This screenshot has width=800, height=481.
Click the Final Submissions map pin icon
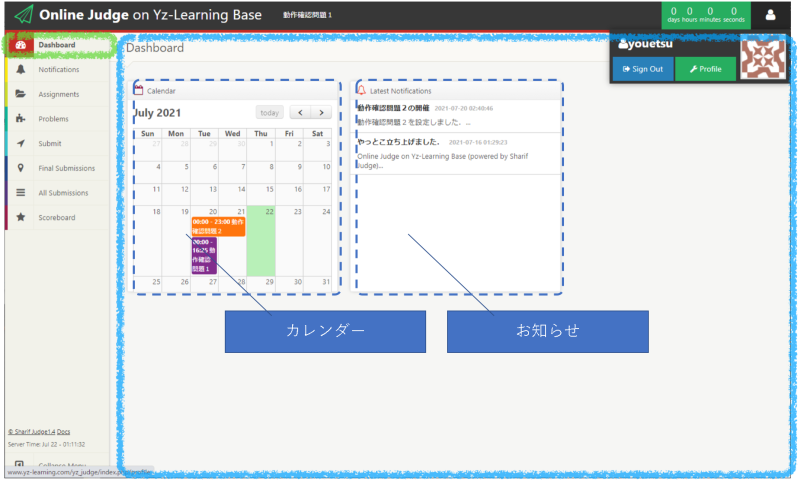tap(20, 168)
